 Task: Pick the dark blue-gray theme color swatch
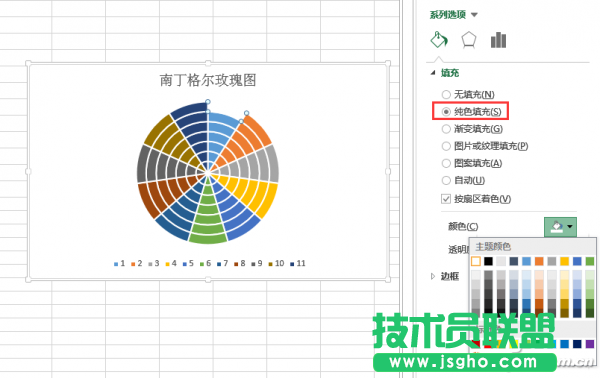click(514, 261)
